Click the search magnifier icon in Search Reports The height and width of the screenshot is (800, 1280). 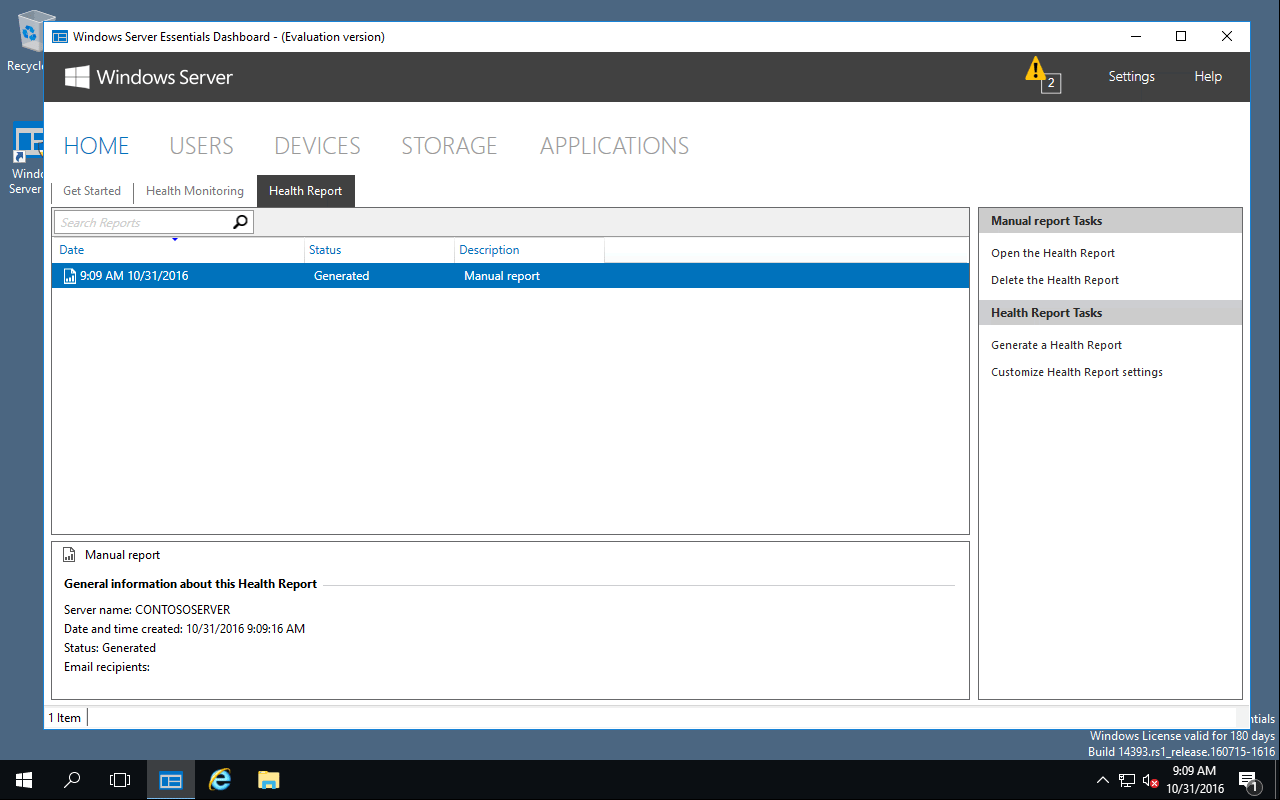(240, 222)
